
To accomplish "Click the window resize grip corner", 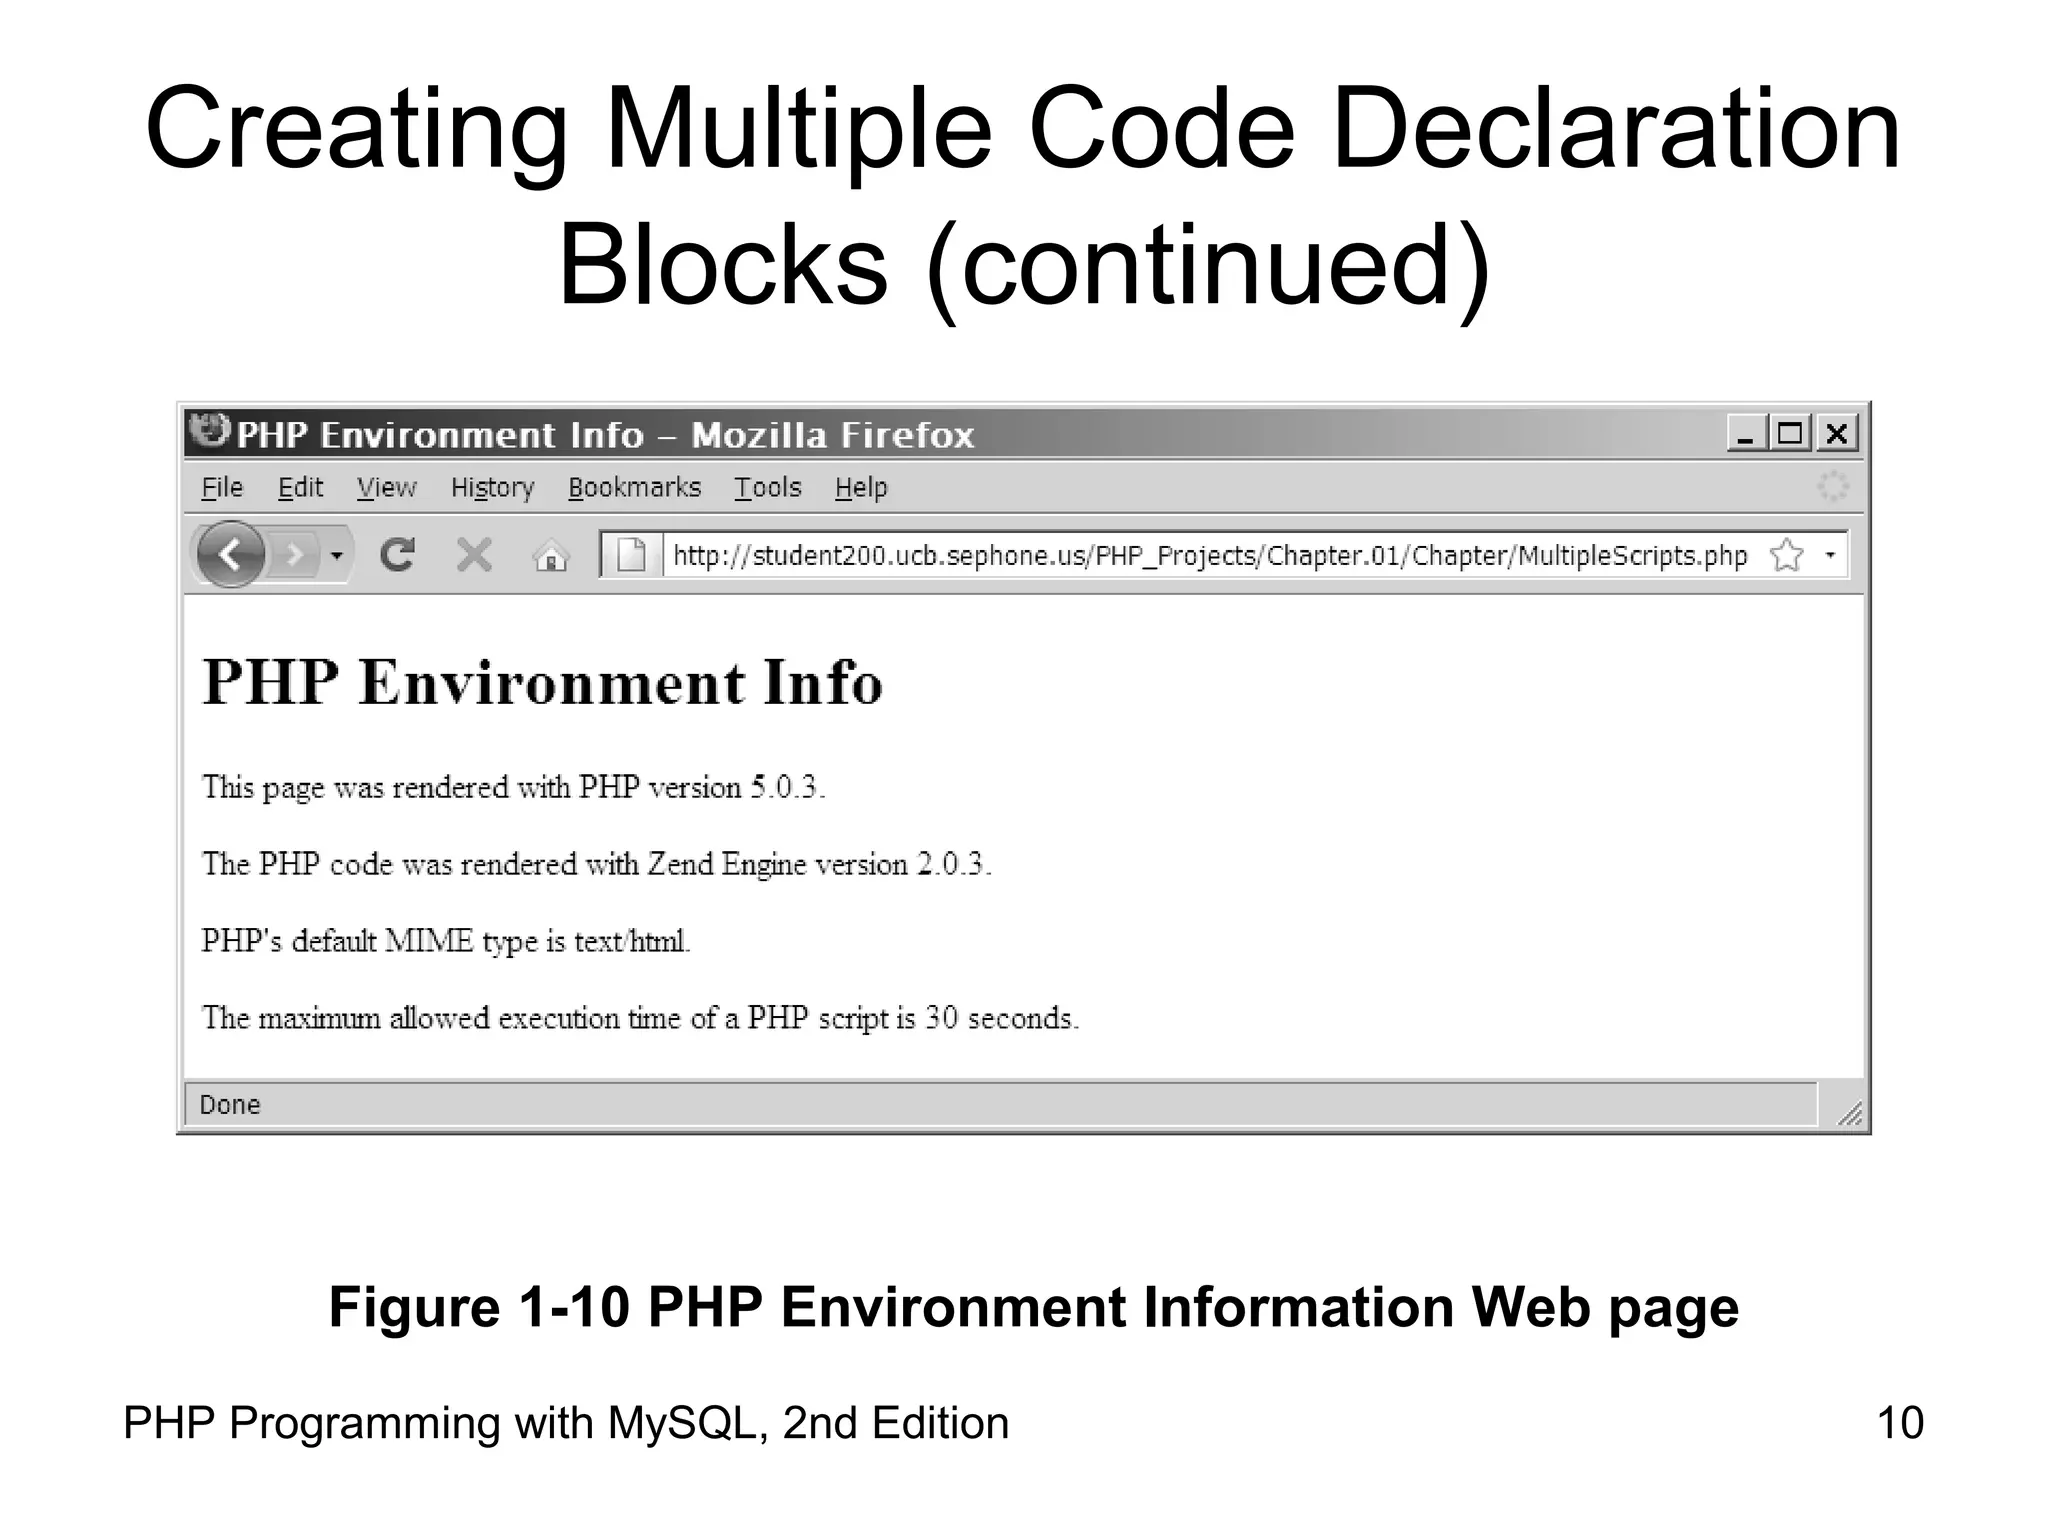I will [1849, 1112].
